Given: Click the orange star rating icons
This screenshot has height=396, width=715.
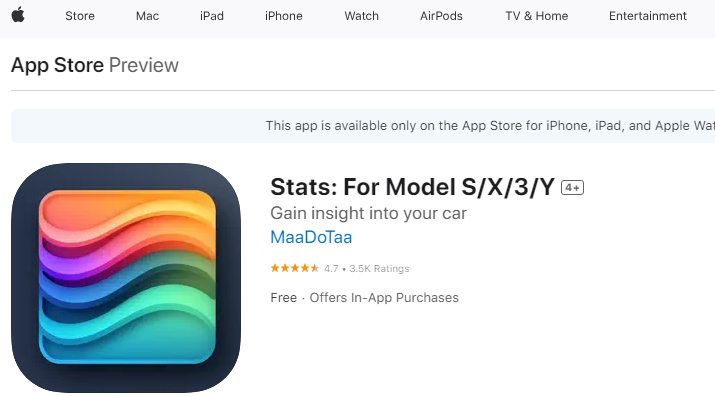Looking at the screenshot, I should click(x=295, y=268).
